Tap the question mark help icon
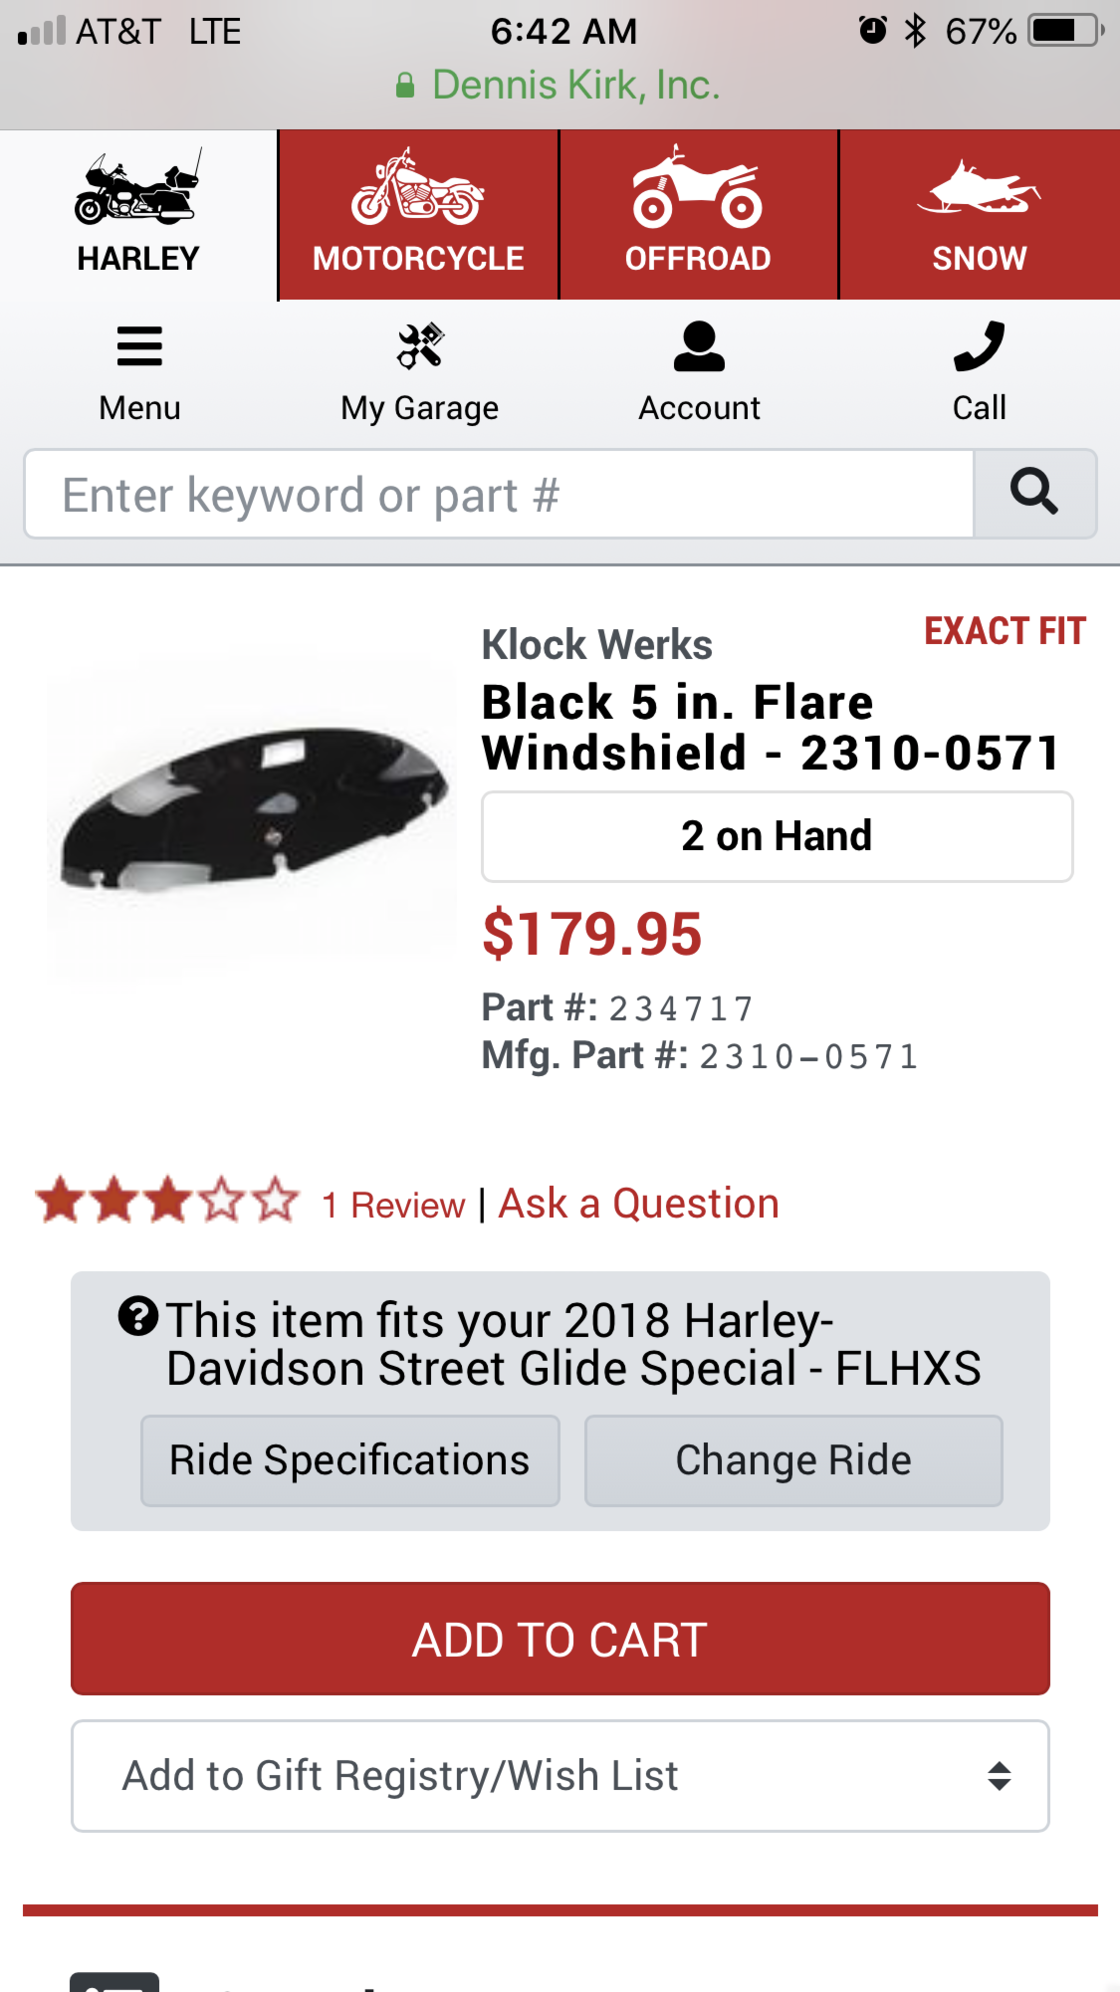 [x=138, y=1316]
